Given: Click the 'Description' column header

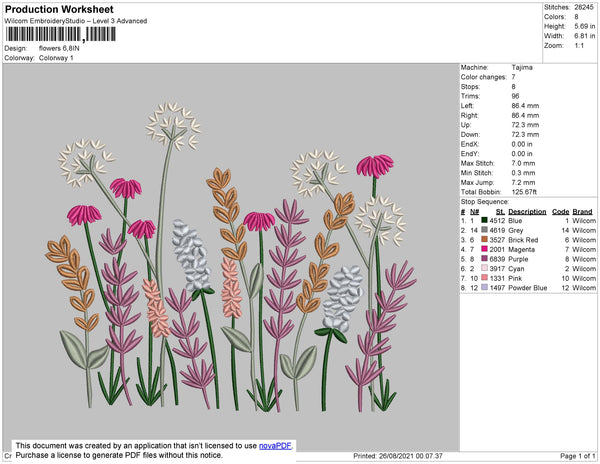Looking at the screenshot, I should coord(527,212).
